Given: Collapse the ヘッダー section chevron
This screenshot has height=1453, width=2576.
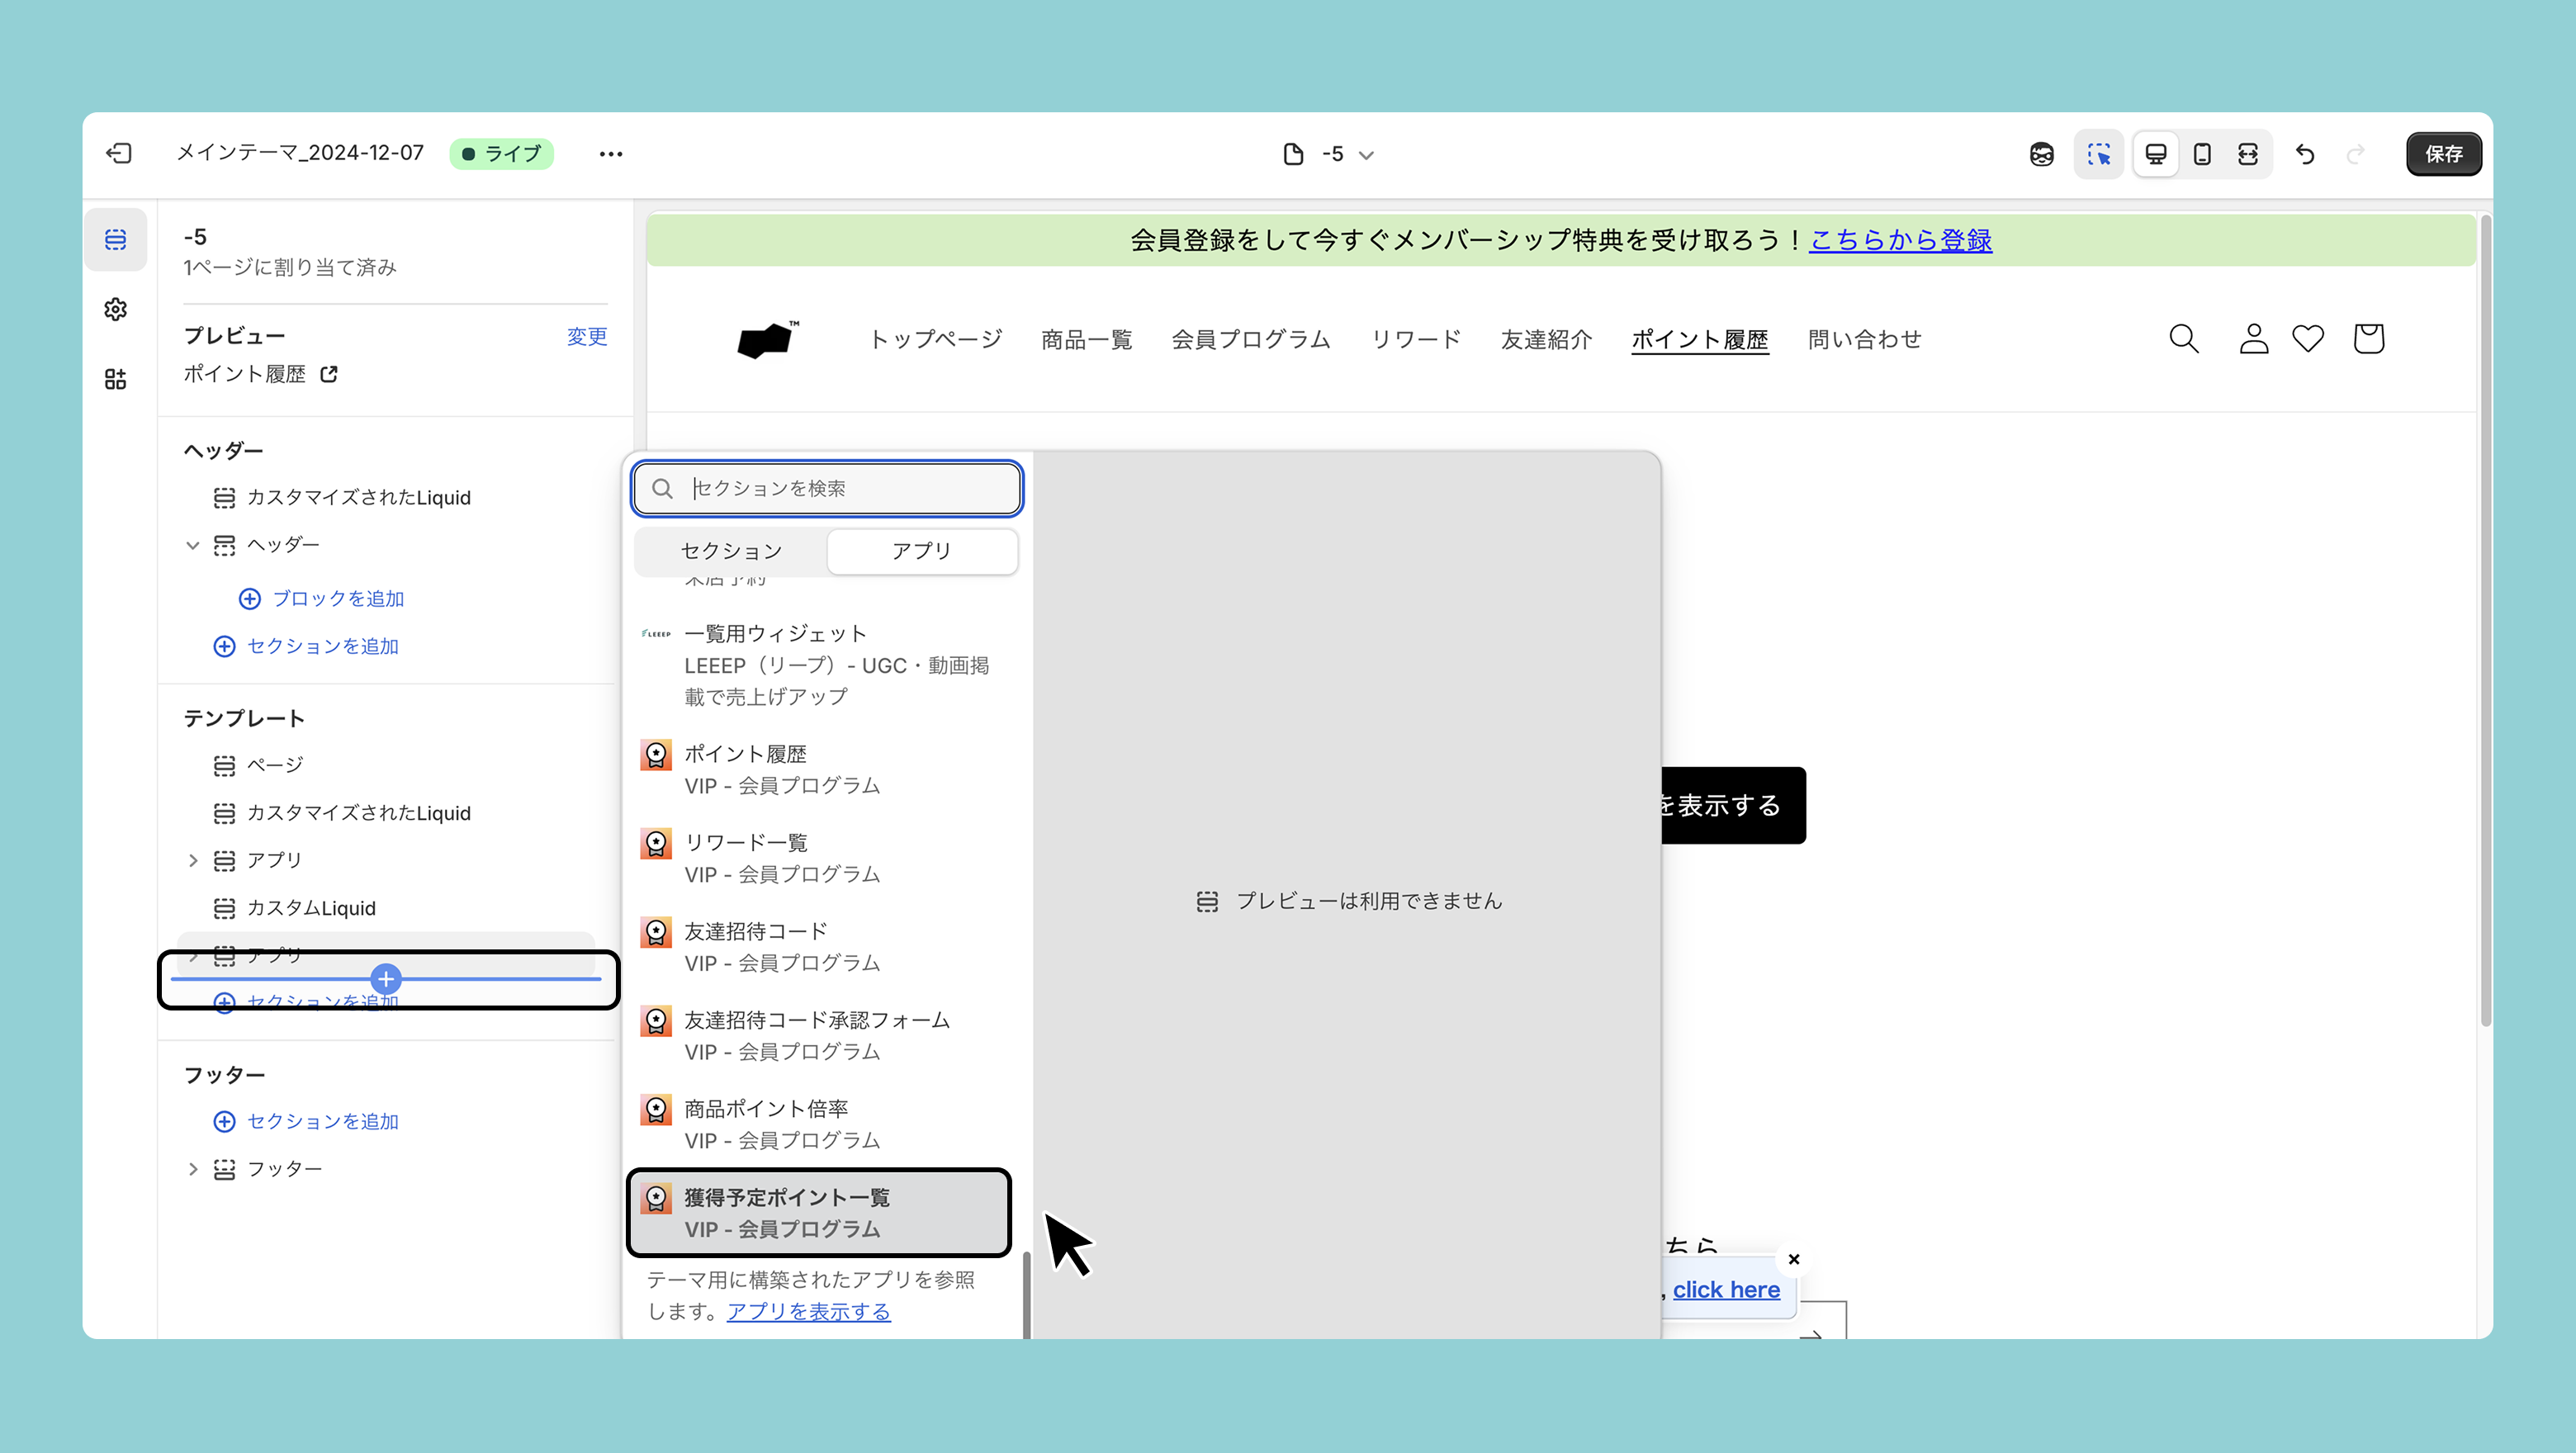Looking at the screenshot, I should (193, 545).
